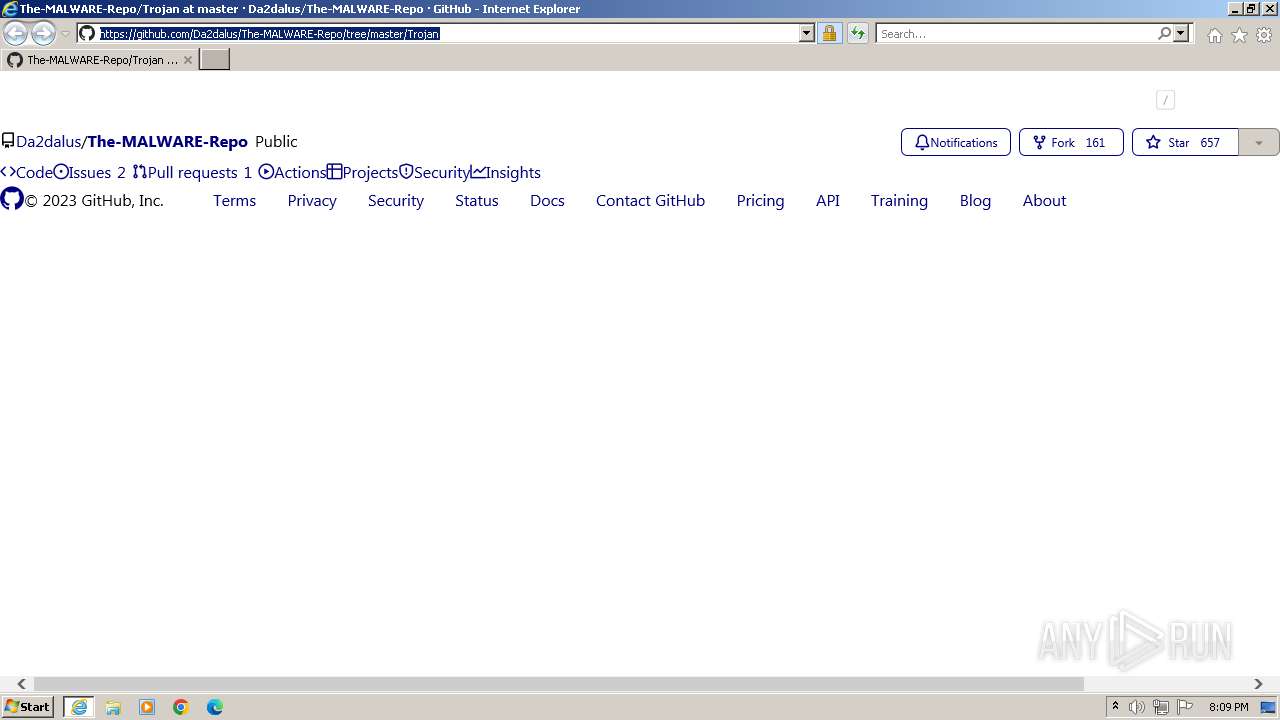The image size is (1280, 720).
Task: Click the fork icon in Fork button
Action: (1039, 142)
